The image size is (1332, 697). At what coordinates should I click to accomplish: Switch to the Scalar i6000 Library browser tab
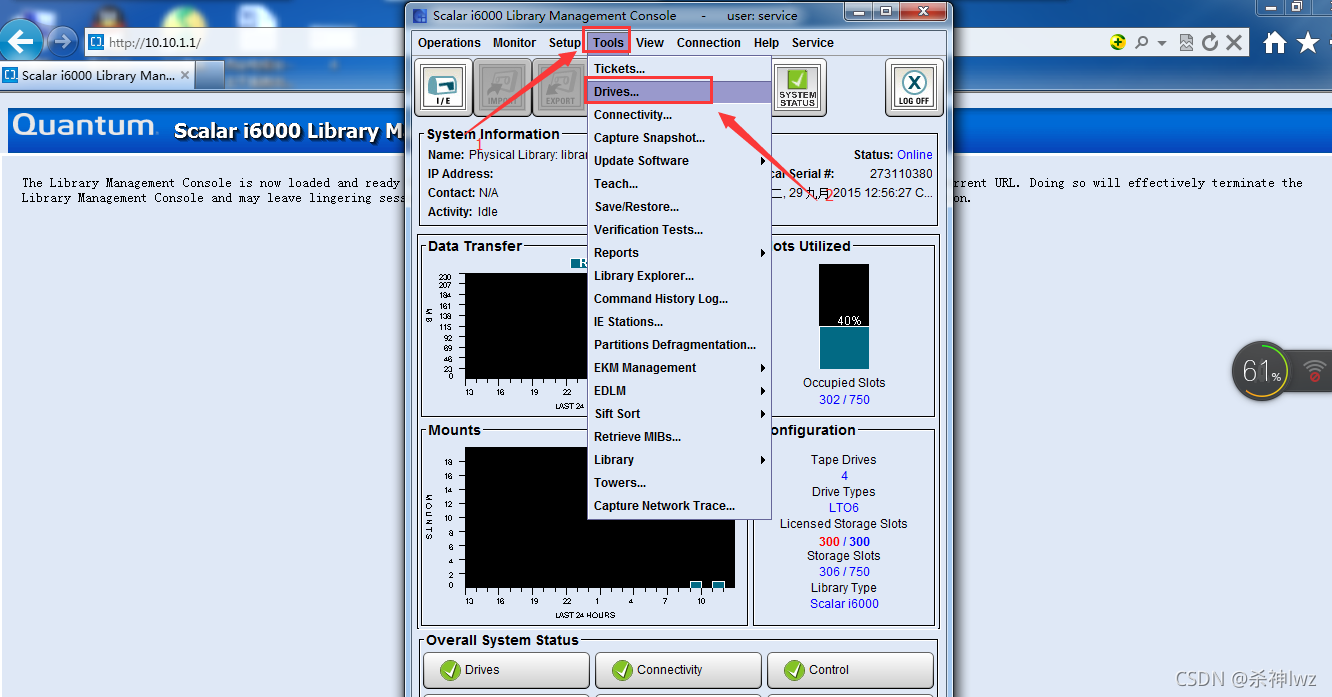(97, 75)
